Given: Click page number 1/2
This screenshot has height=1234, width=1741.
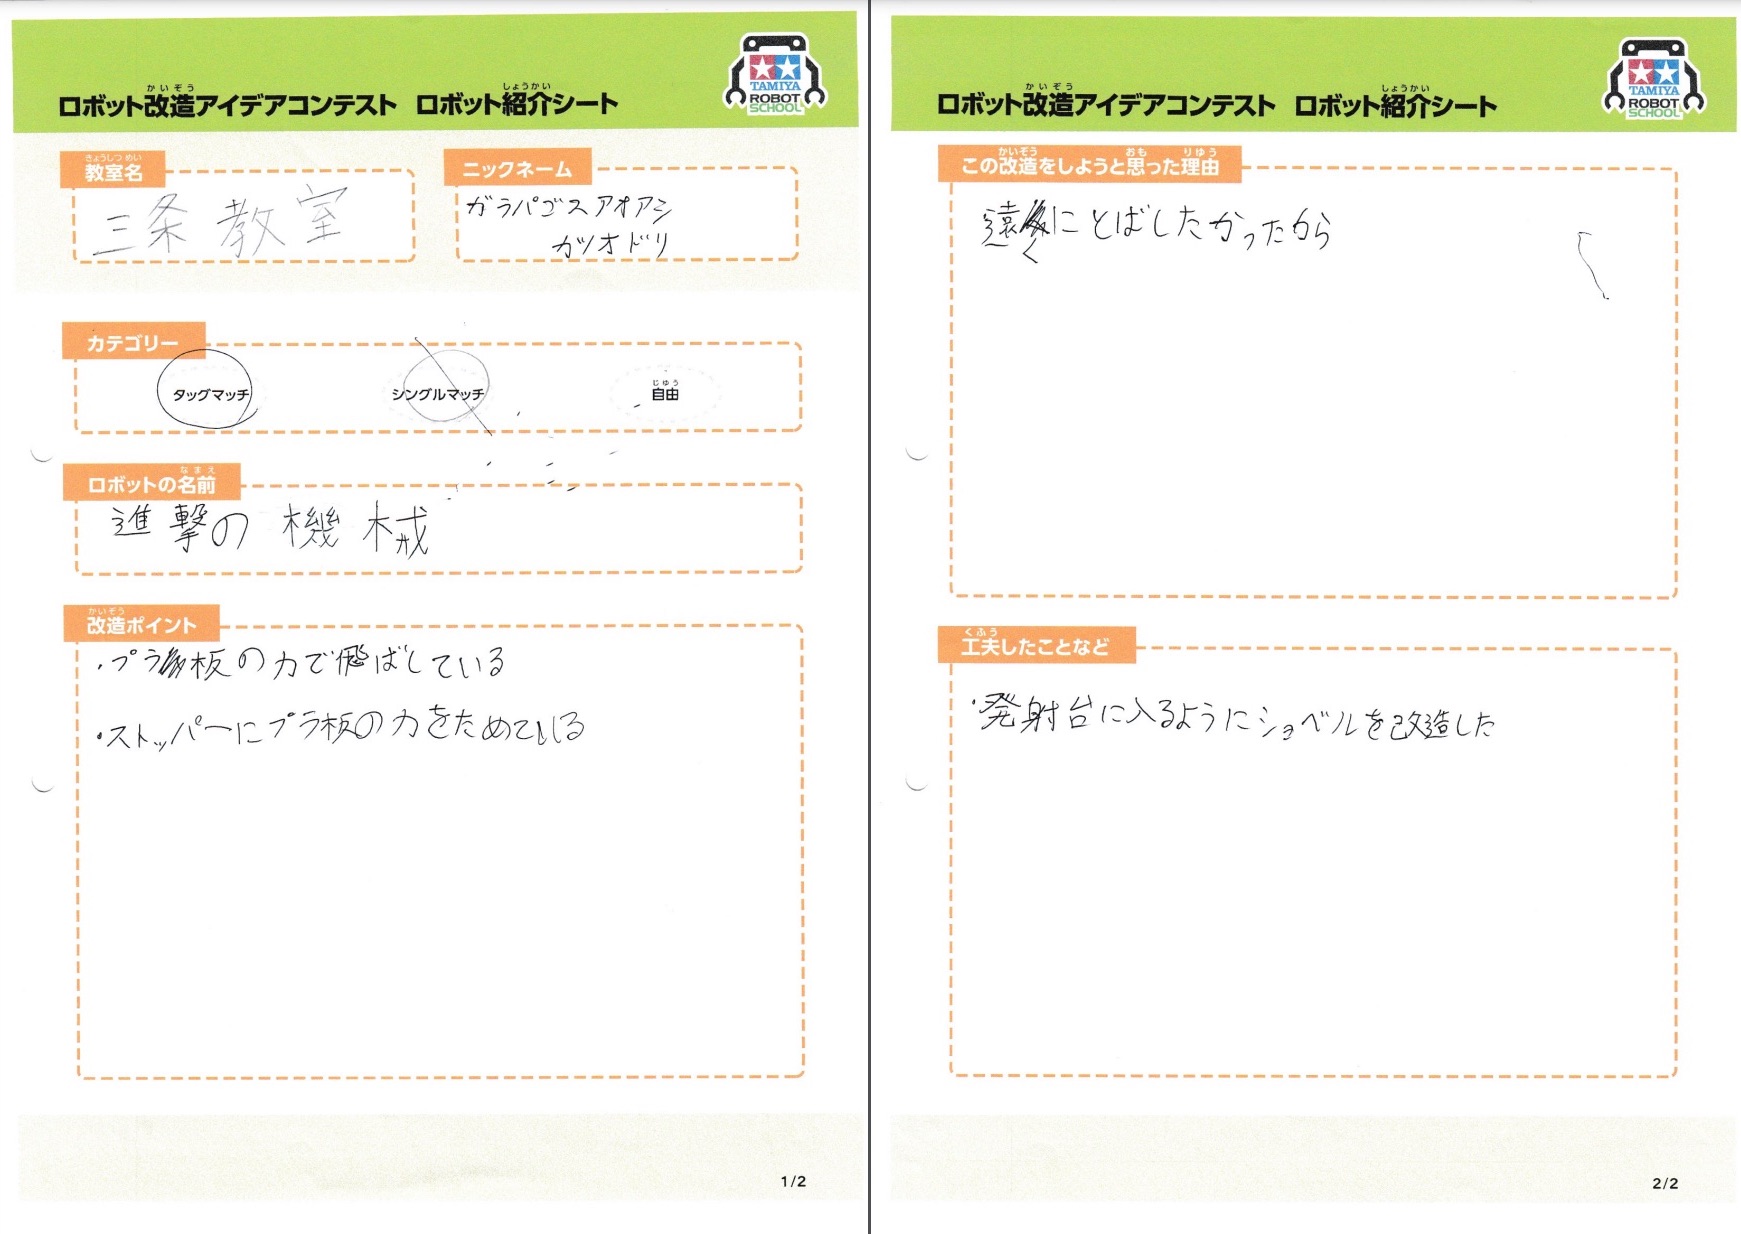Looking at the screenshot, I should pyautogui.click(x=793, y=1181).
